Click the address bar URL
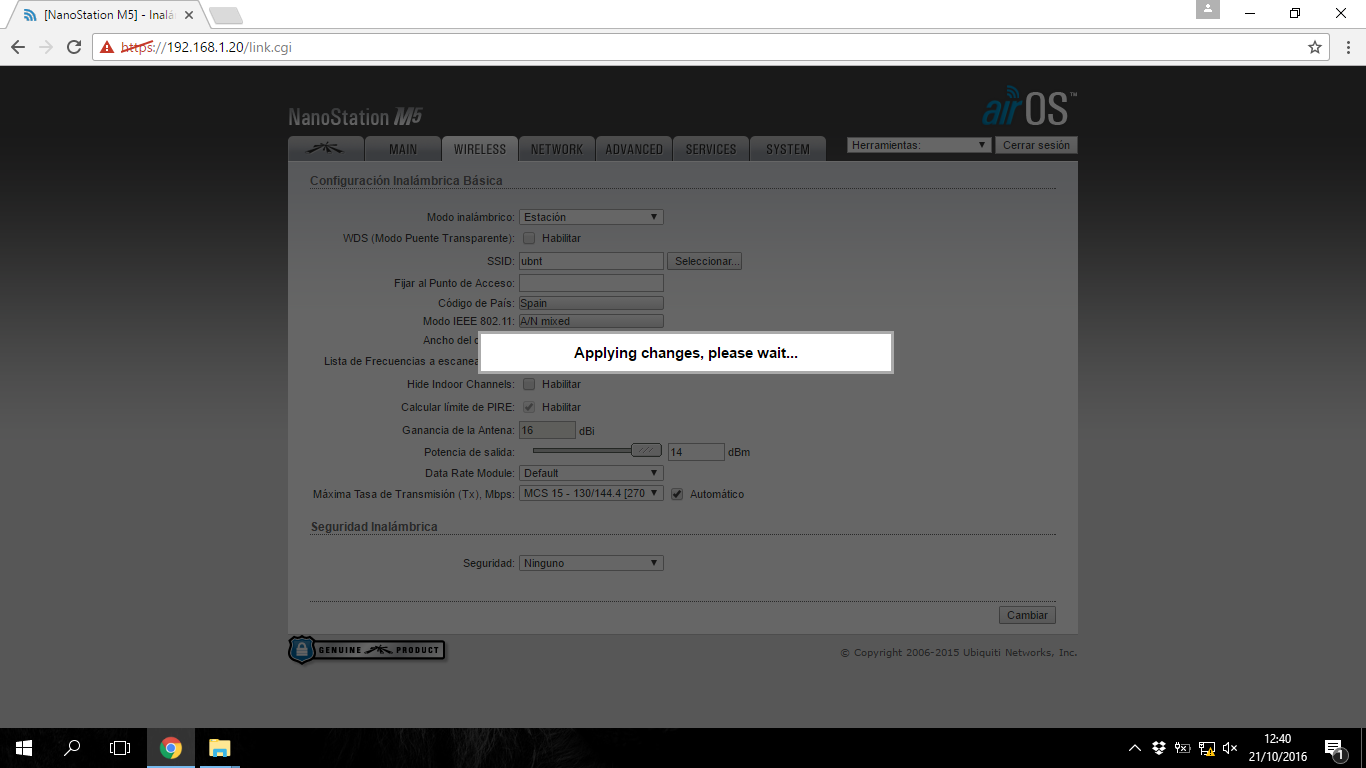 pyautogui.click(x=207, y=47)
